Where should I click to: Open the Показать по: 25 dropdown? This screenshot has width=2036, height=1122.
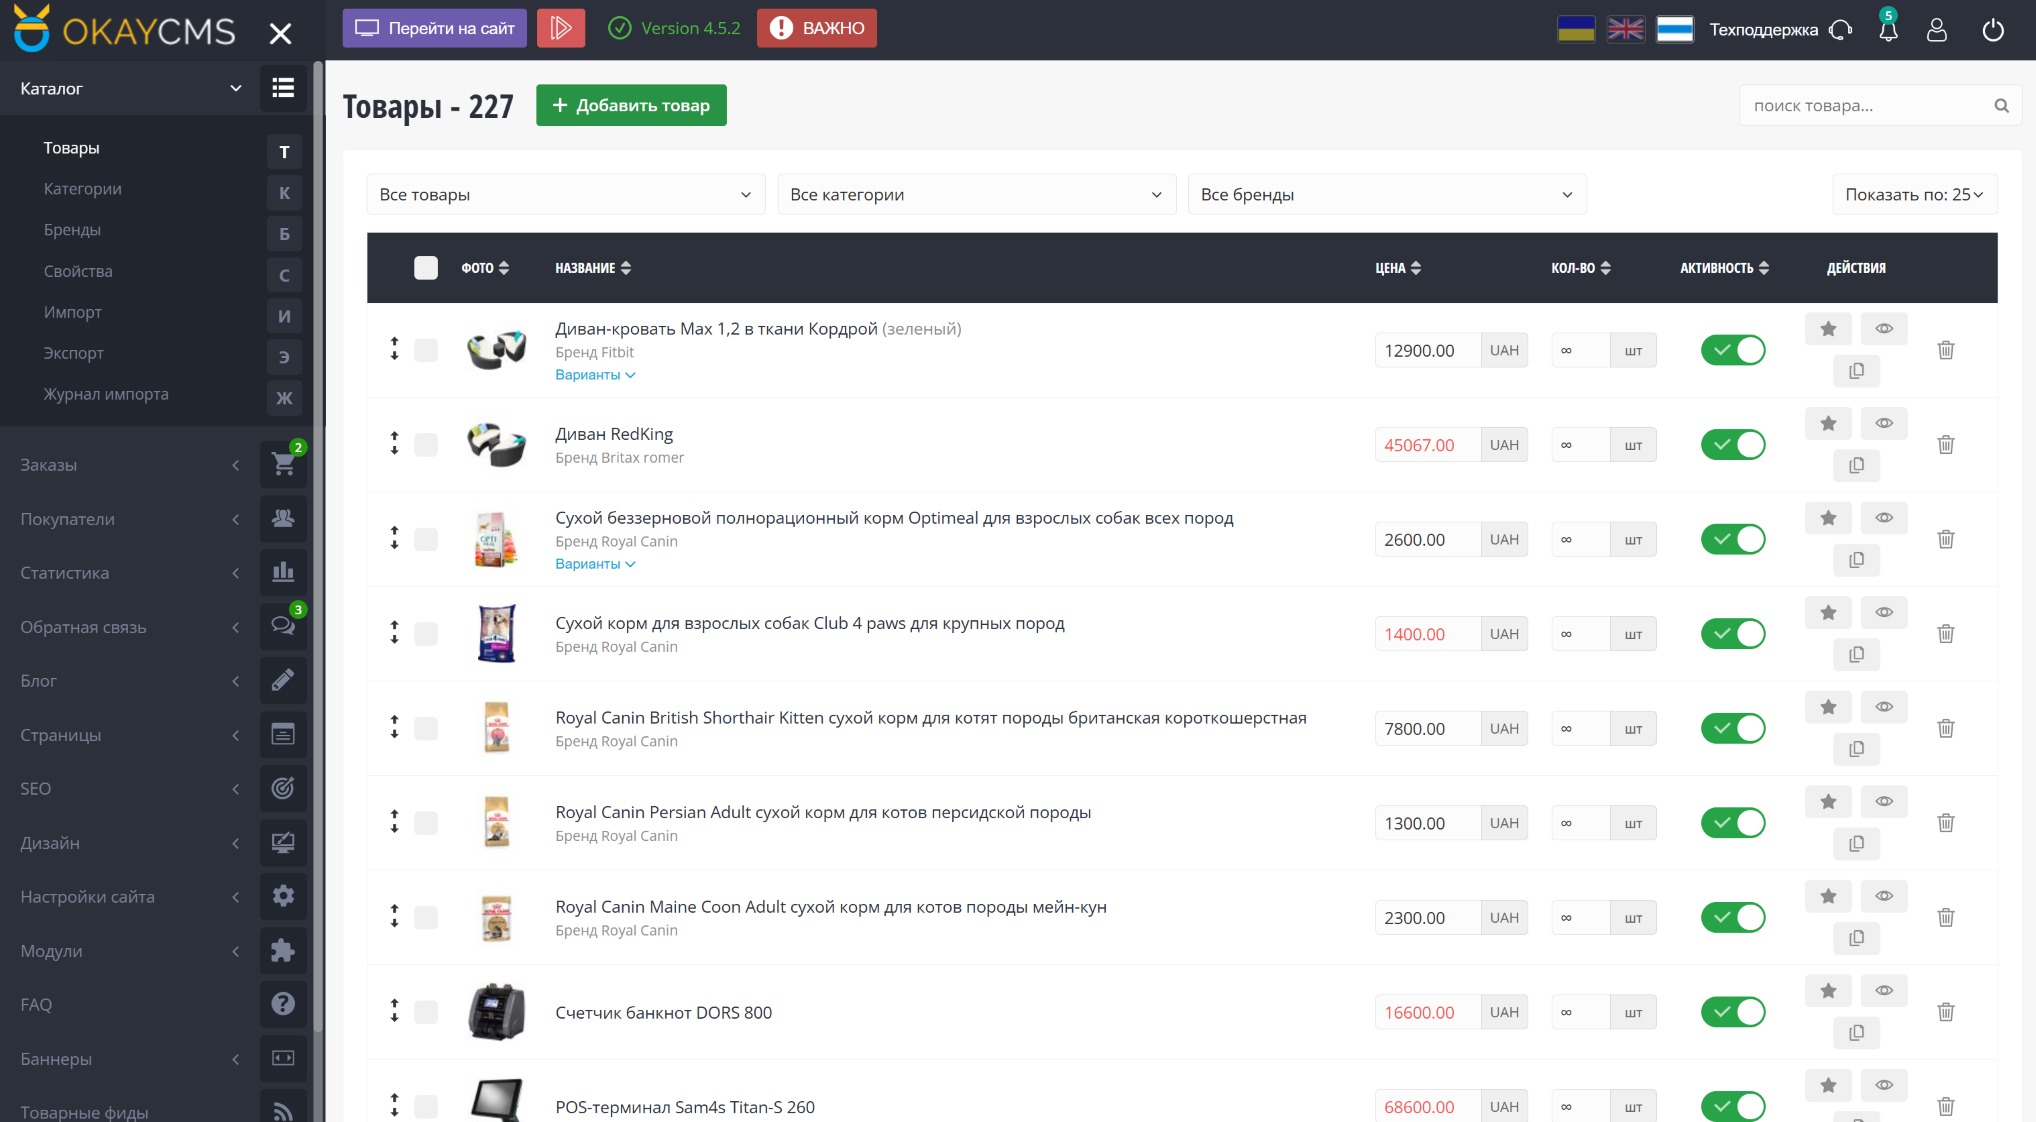click(x=1915, y=194)
